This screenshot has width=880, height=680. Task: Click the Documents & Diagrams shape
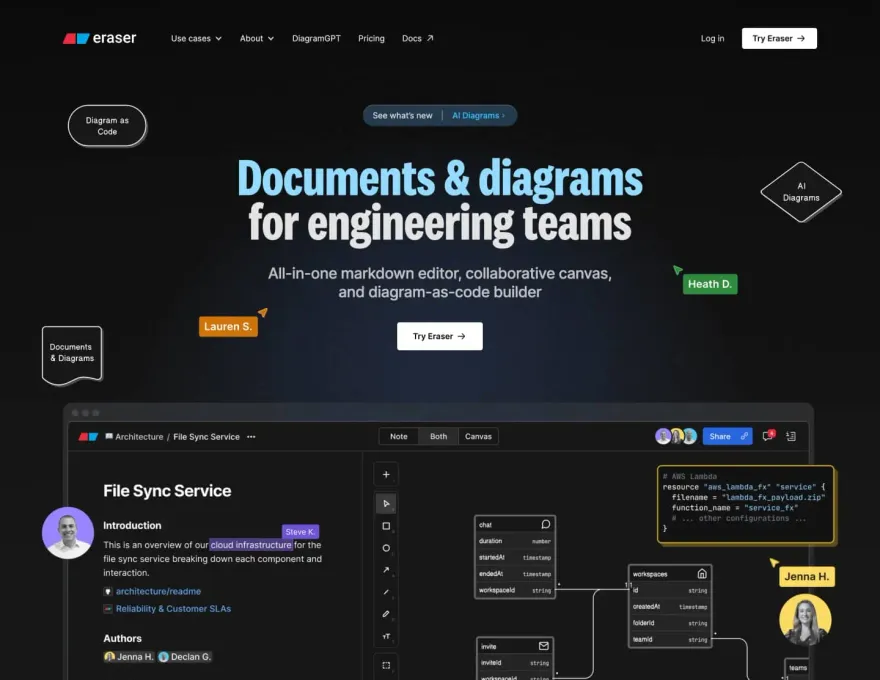[x=72, y=355]
